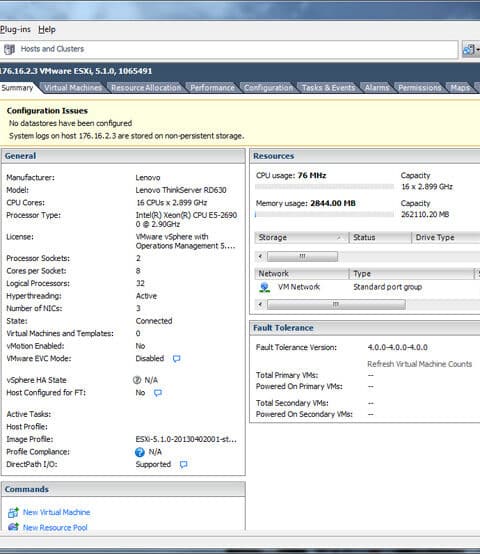Switch to the Alarms tab

(x=377, y=88)
